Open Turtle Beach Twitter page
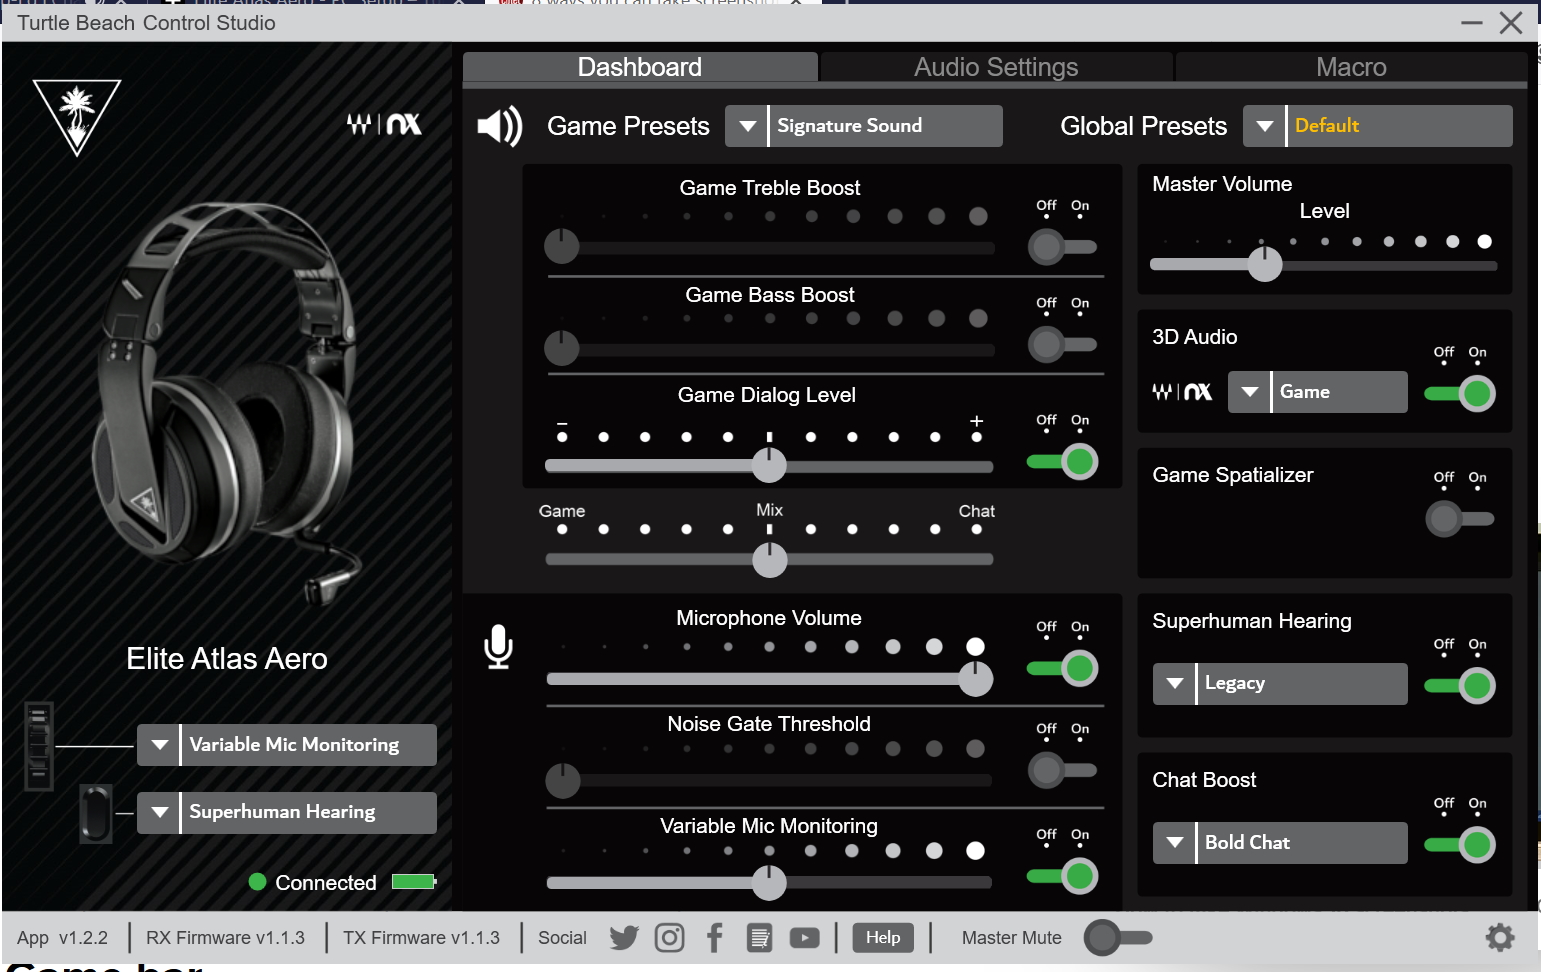The height and width of the screenshot is (972, 1541). [x=624, y=938]
